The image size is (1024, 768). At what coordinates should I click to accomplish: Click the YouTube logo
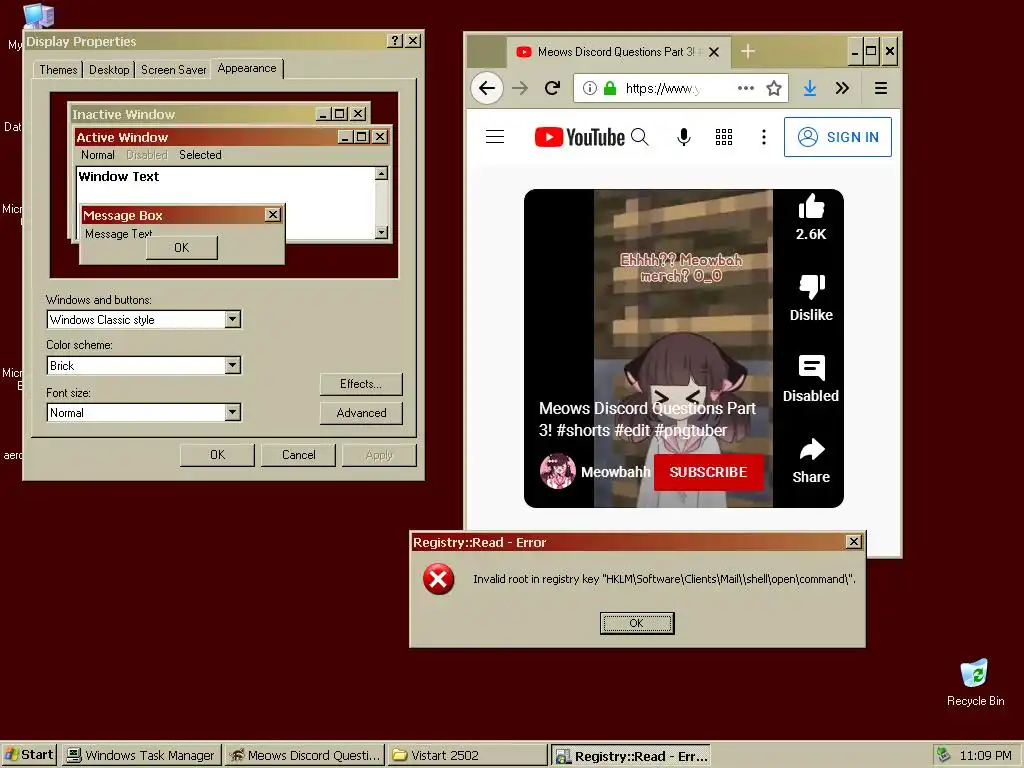point(579,137)
